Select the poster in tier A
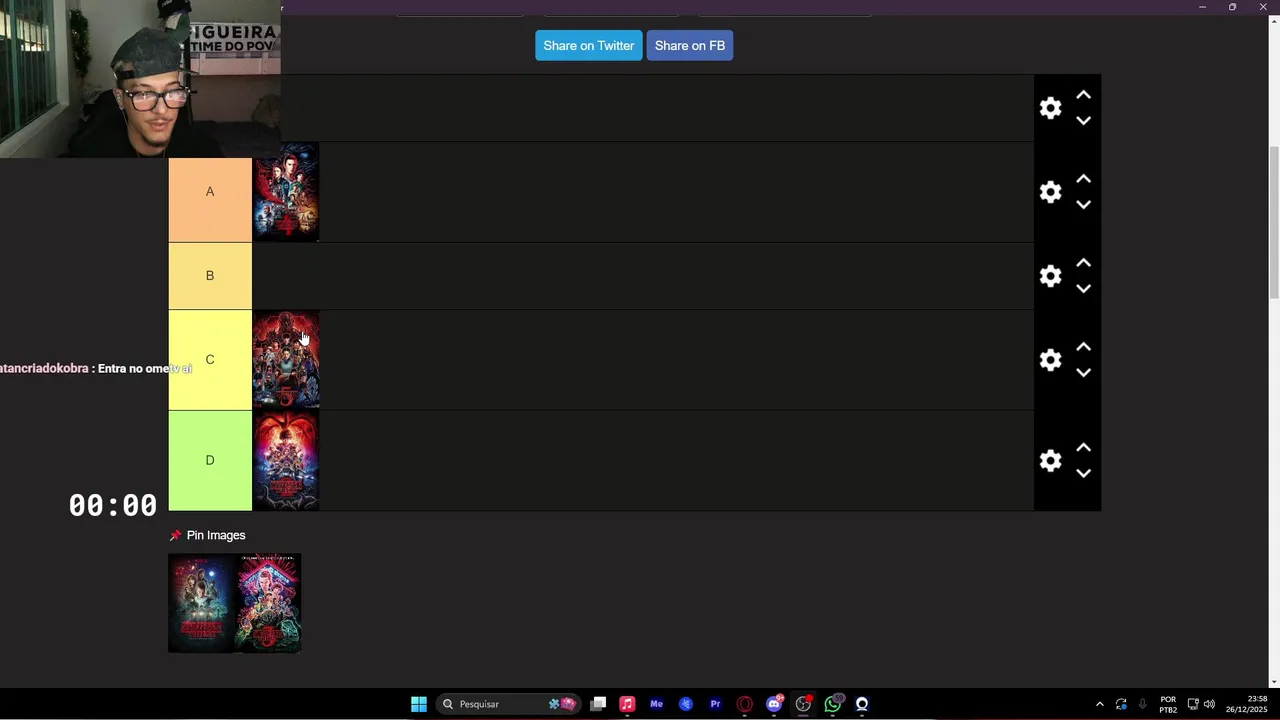The width and height of the screenshot is (1280, 720). (286, 192)
